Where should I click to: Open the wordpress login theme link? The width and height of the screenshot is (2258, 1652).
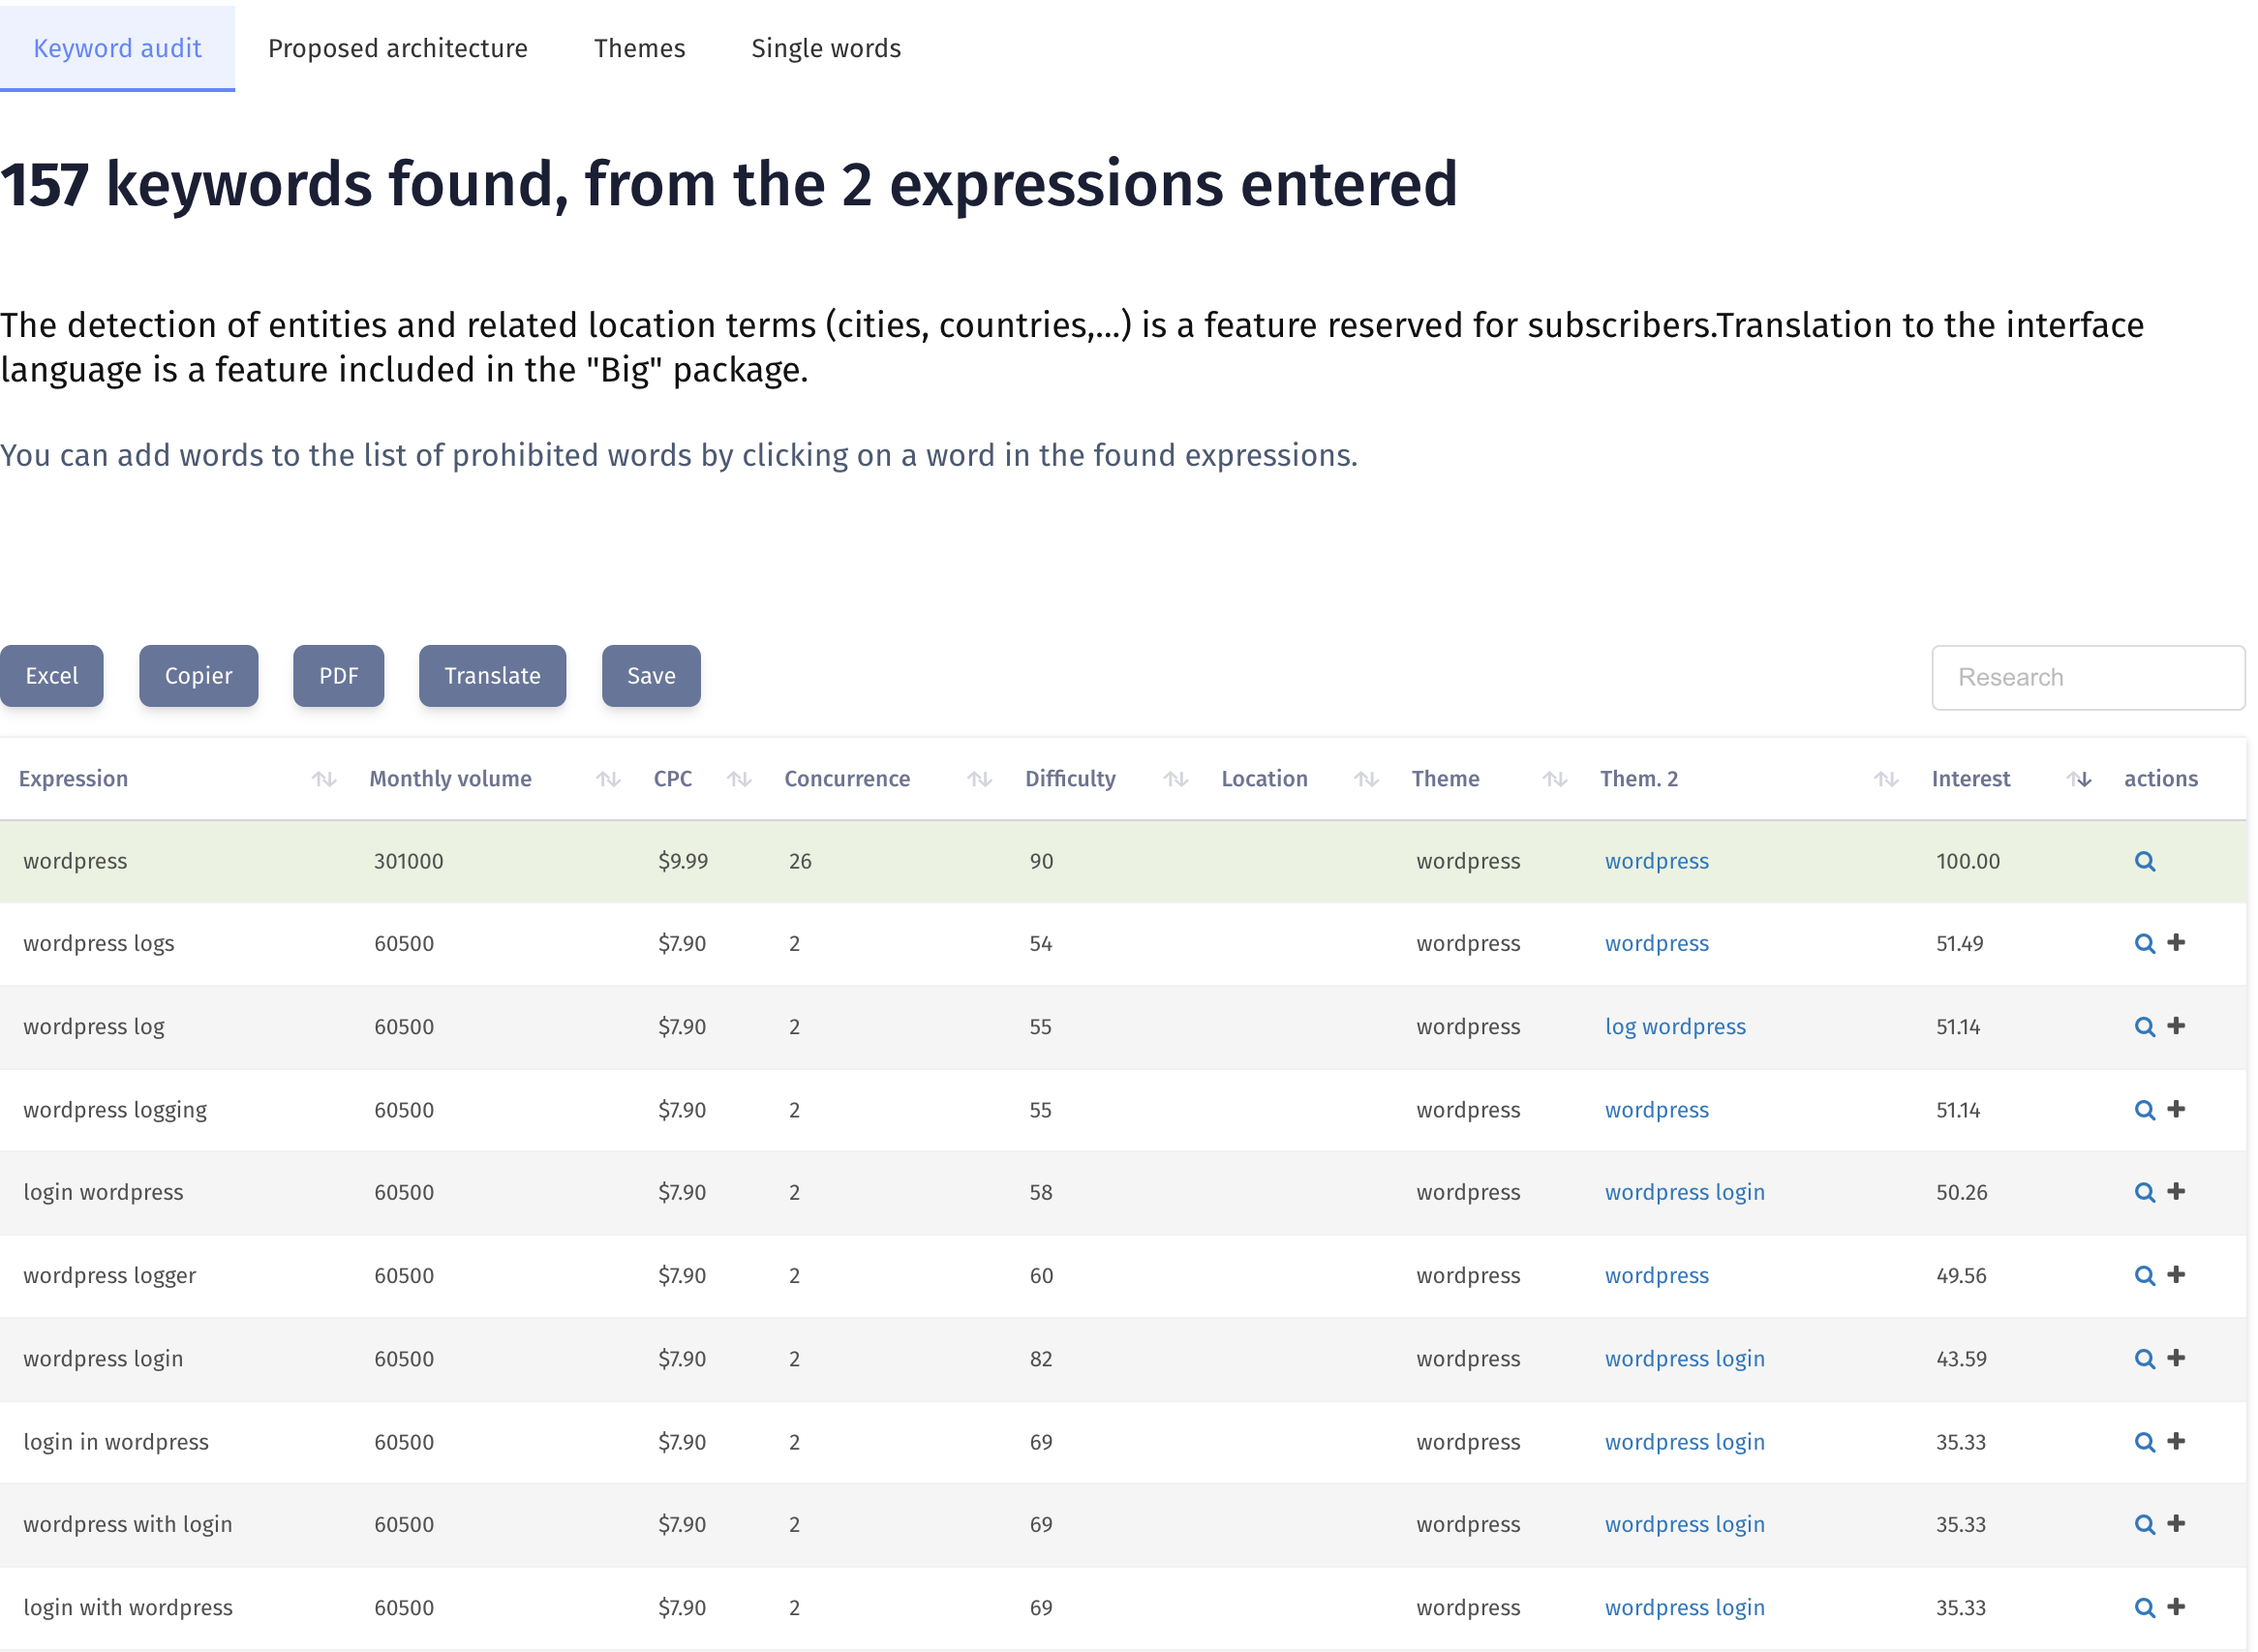(x=1683, y=1191)
